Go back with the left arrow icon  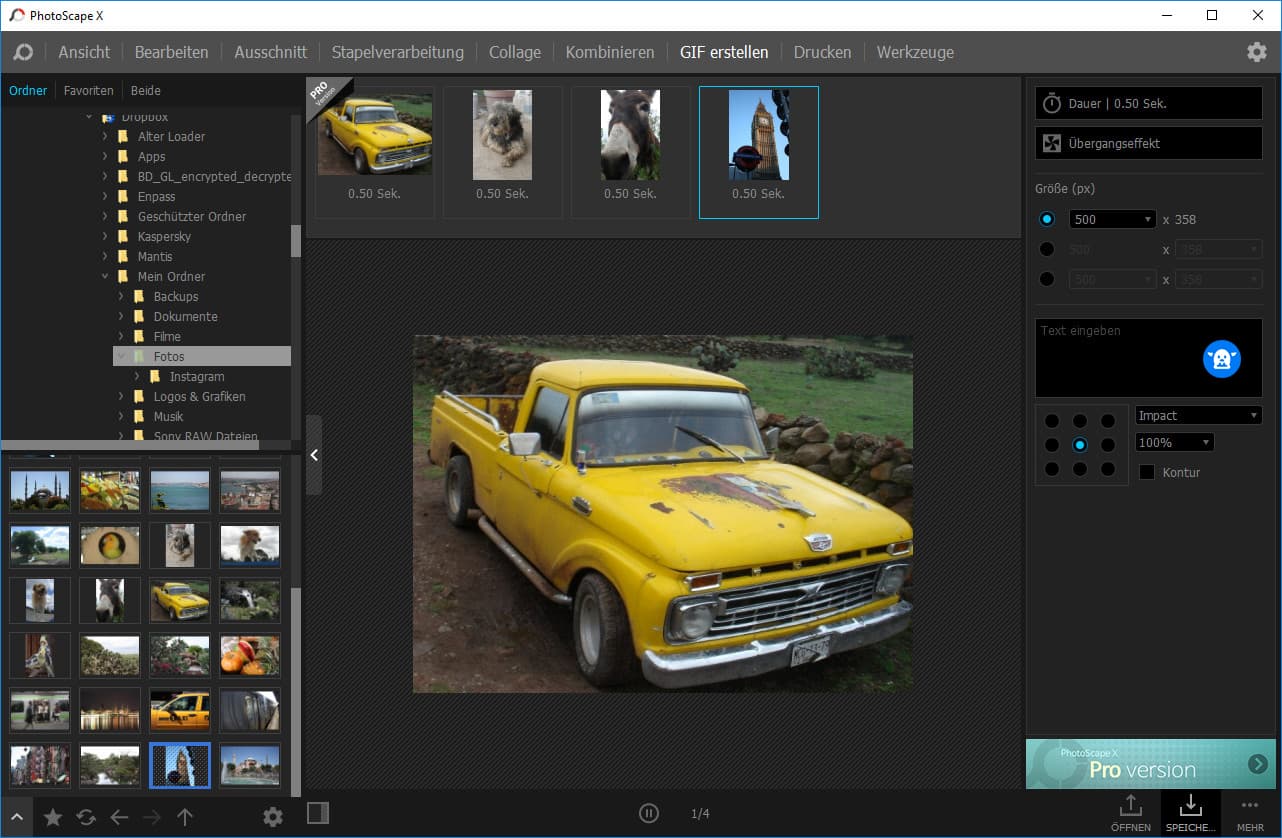tap(119, 817)
